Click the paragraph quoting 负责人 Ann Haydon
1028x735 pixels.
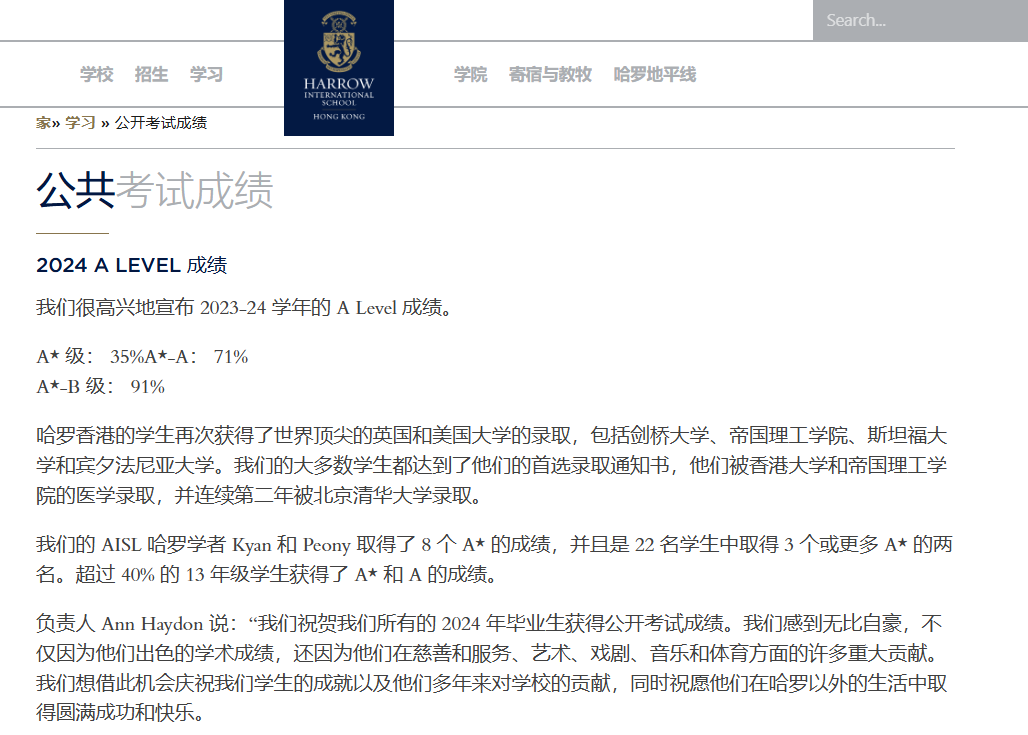pos(492,667)
